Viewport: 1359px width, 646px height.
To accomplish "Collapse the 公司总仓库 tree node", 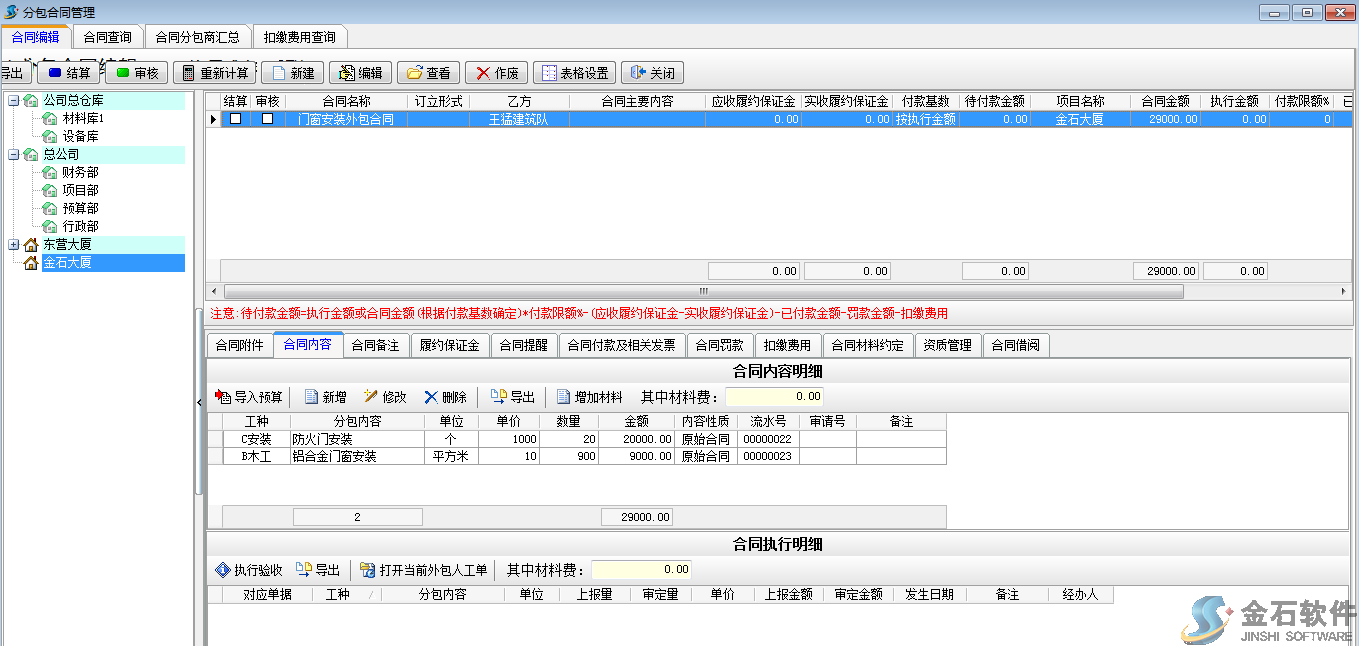I will click(x=13, y=100).
